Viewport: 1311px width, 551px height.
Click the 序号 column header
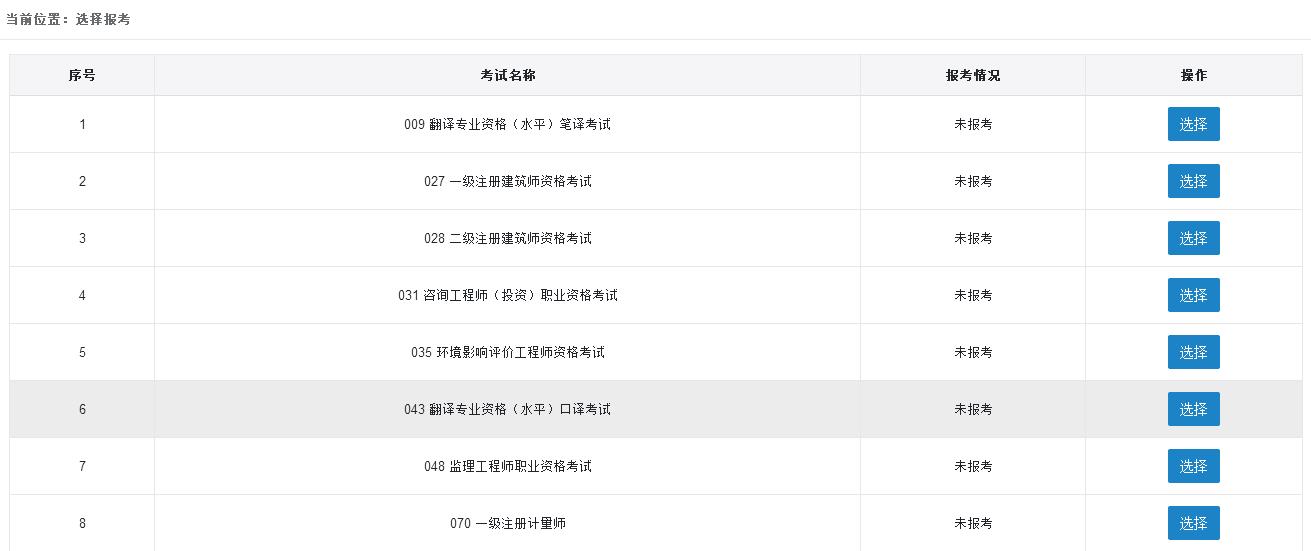82,75
